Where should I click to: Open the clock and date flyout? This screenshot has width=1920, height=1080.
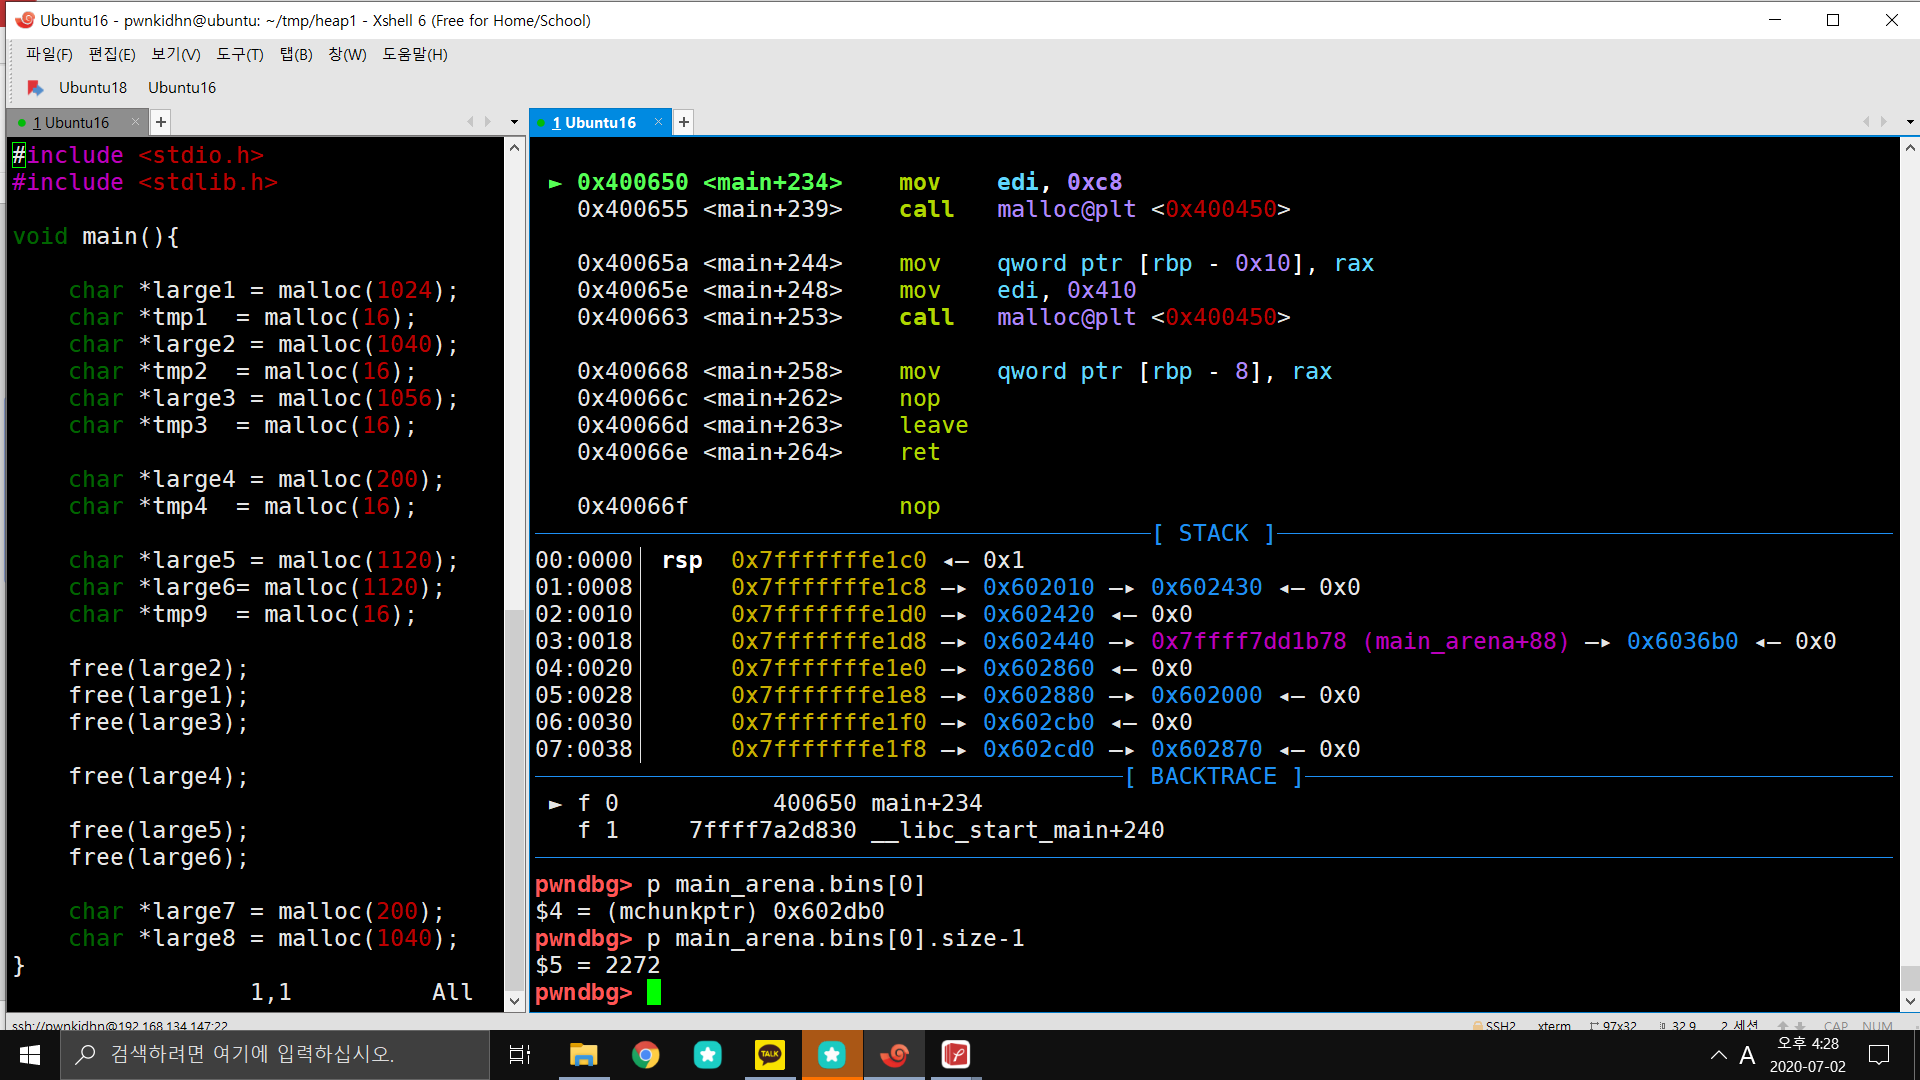pos(1808,1054)
